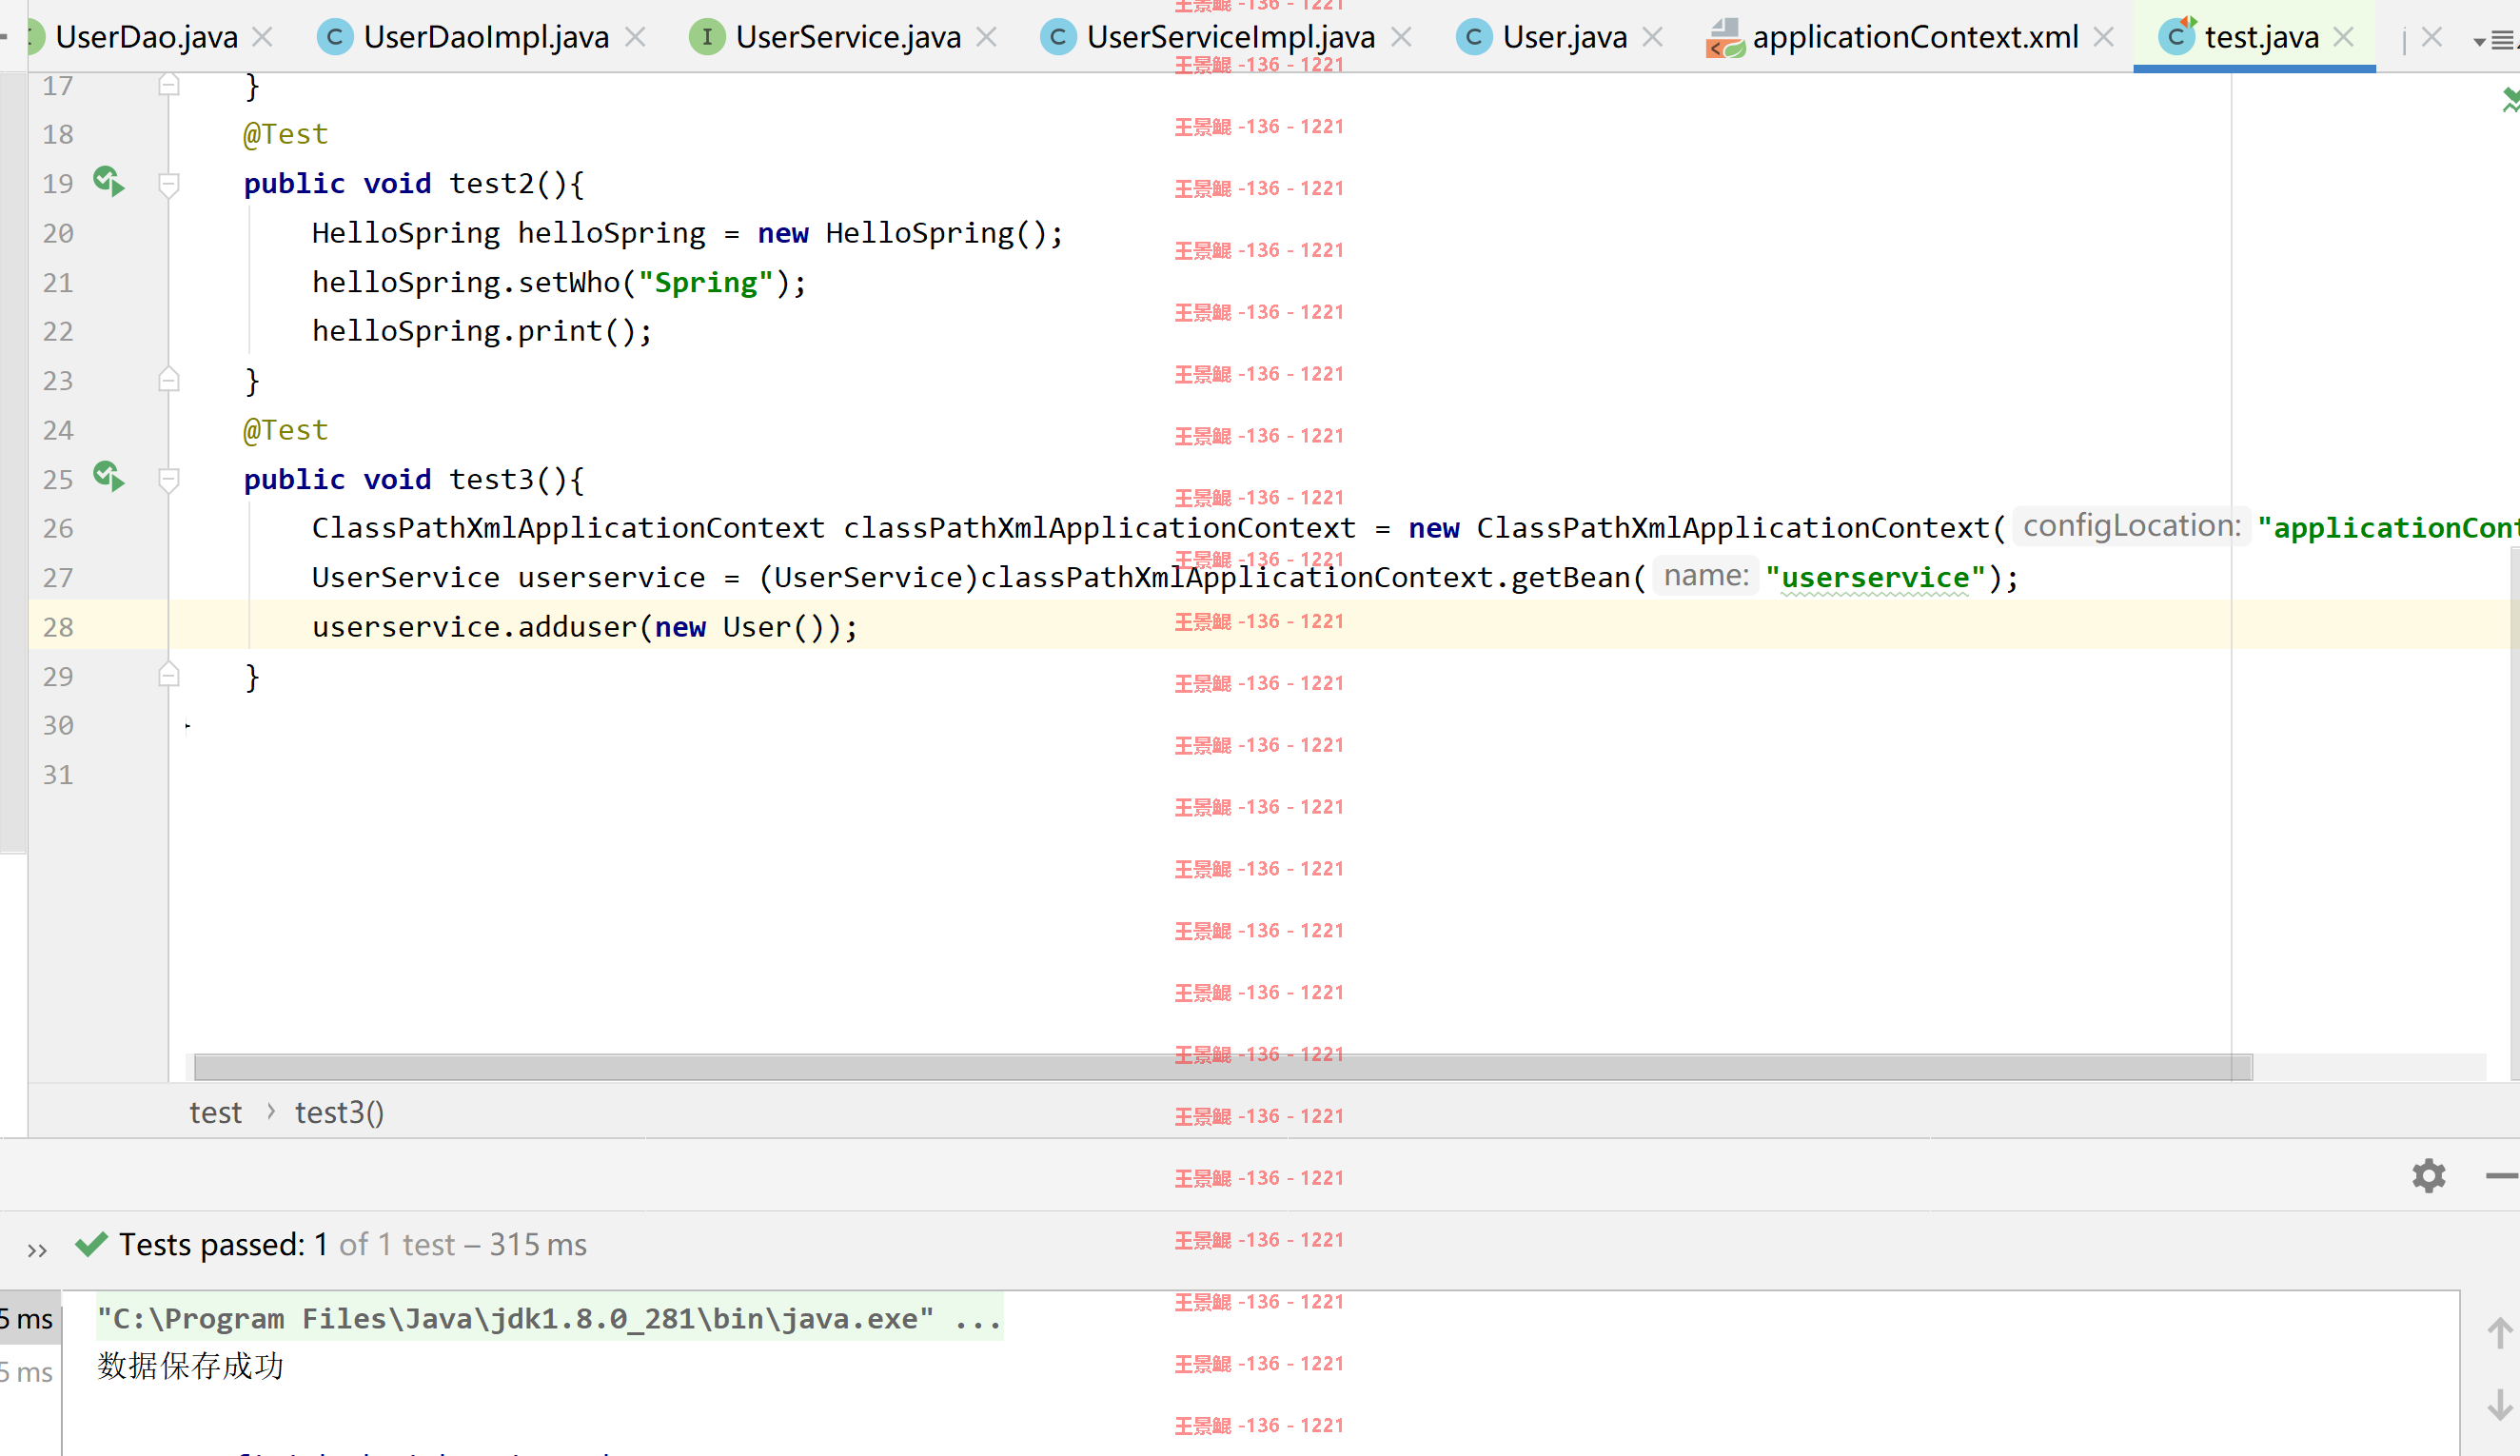Switch to the UserDao.java tab
The width and height of the screenshot is (2520, 1456).
tap(146, 37)
